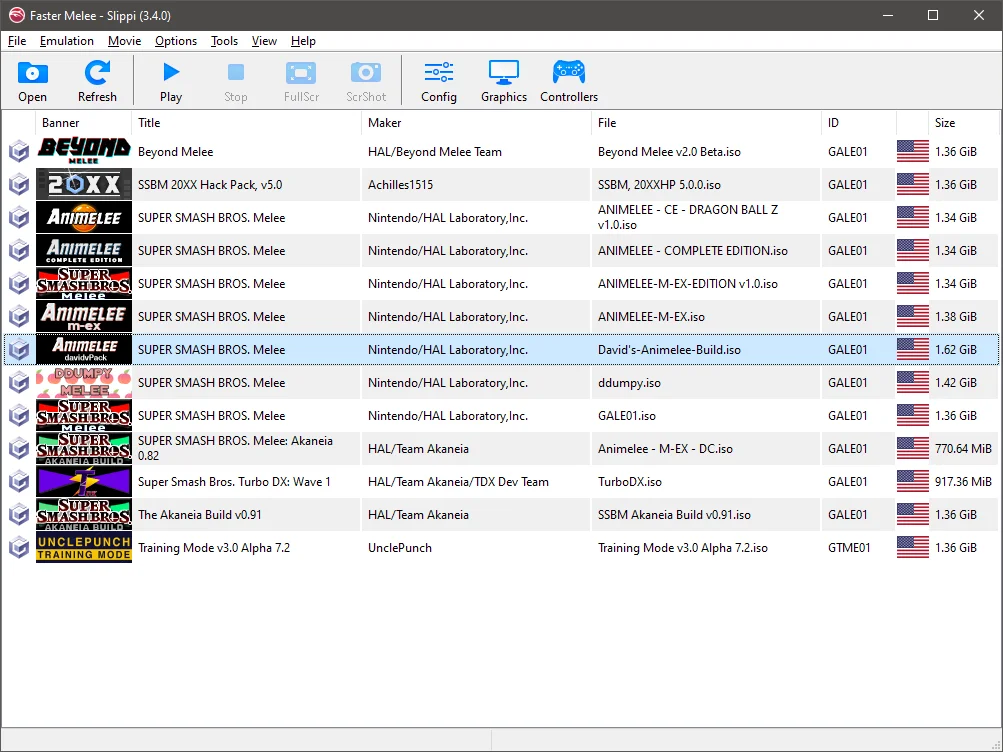Viewport: 1003px width, 752px height.
Task: Open the Emulation menu
Action: pyautogui.click(x=66, y=41)
